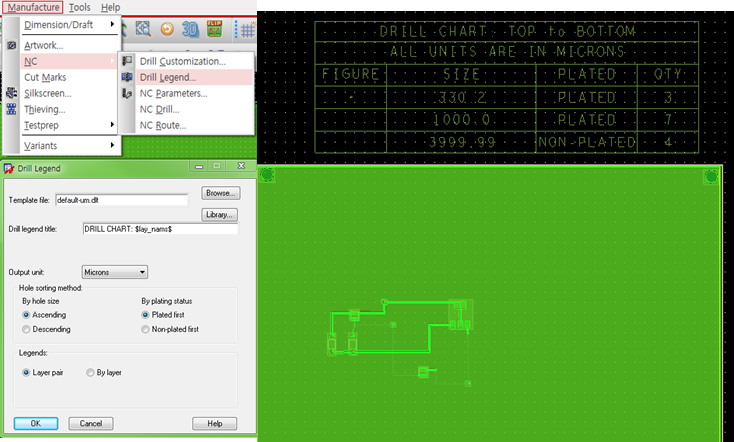Image resolution: width=734 pixels, height=442 pixels.
Task: Click the 3D viewer toolbar icon
Action: [x=190, y=29]
